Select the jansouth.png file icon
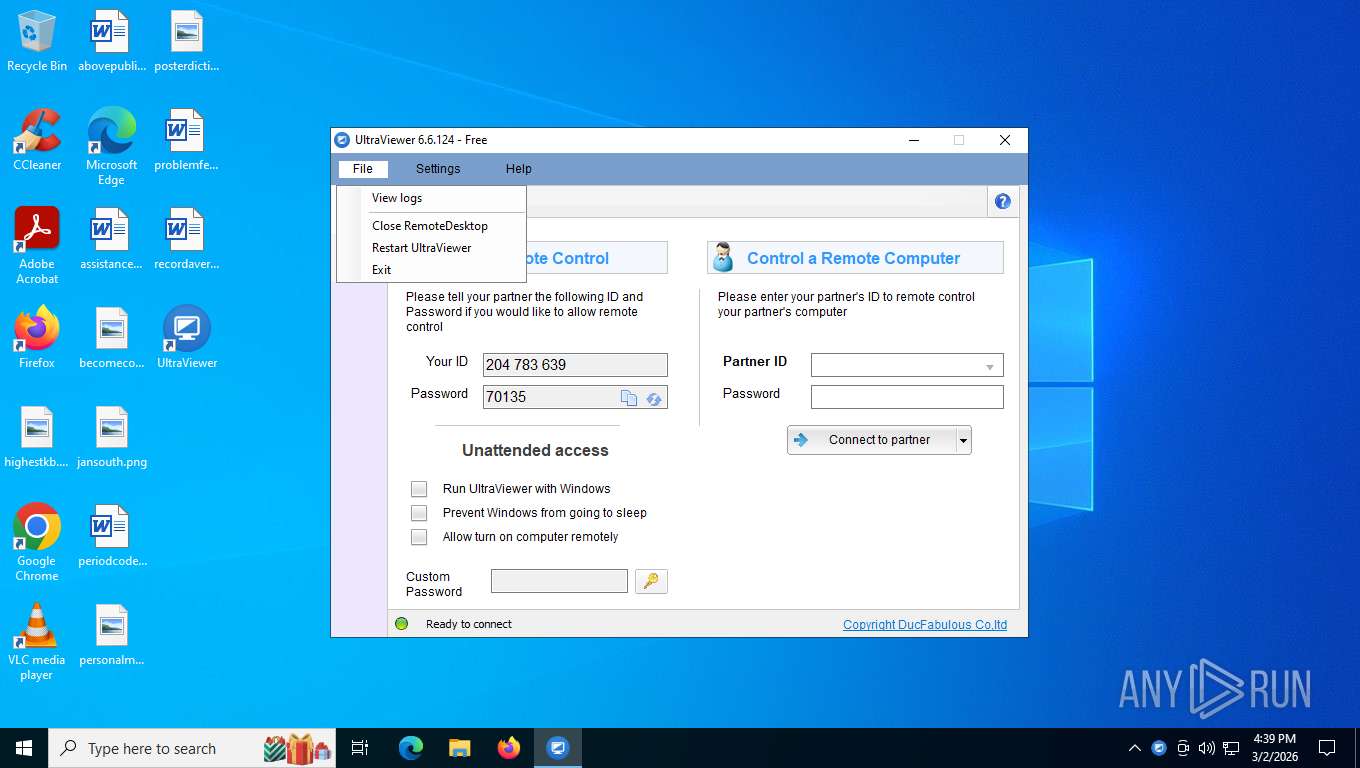 coord(111,437)
